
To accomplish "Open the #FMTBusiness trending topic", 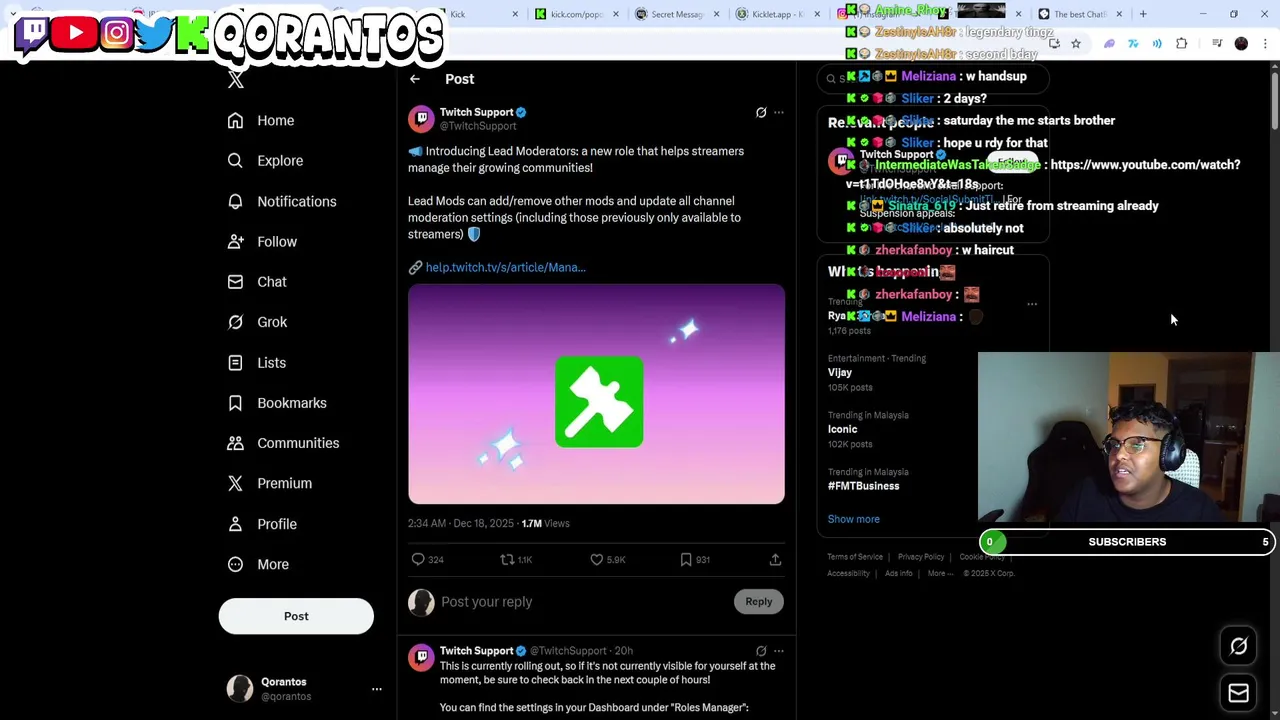I will click(x=864, y=486).
